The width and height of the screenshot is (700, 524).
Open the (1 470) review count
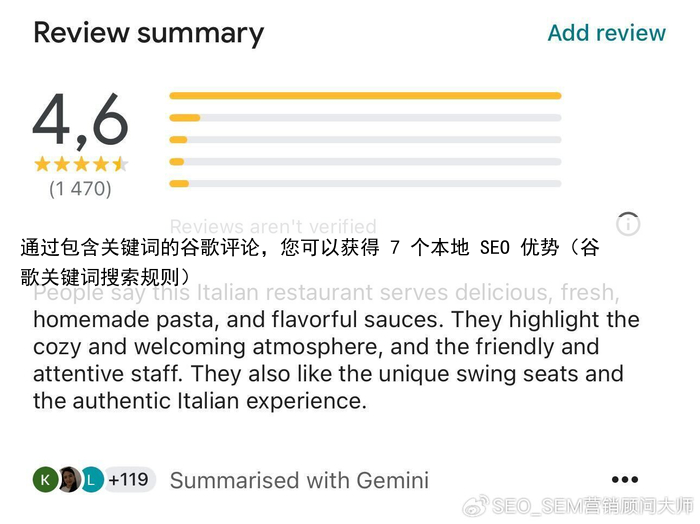point(81,188)
